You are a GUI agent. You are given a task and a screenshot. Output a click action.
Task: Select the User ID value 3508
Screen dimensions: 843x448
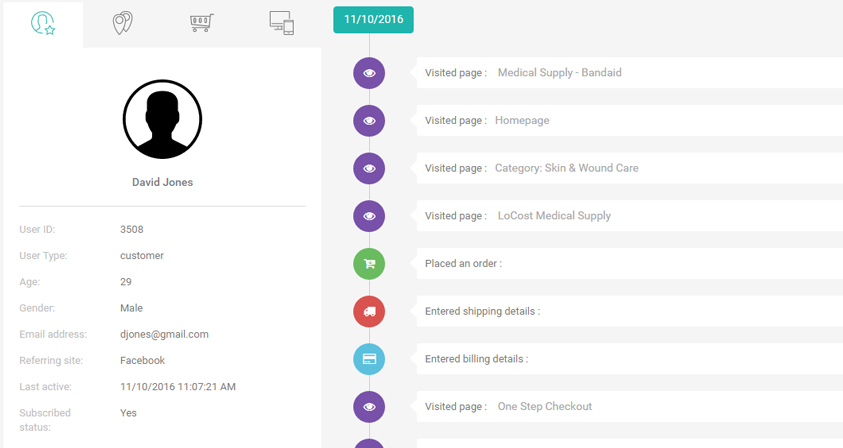pos(132,230)
